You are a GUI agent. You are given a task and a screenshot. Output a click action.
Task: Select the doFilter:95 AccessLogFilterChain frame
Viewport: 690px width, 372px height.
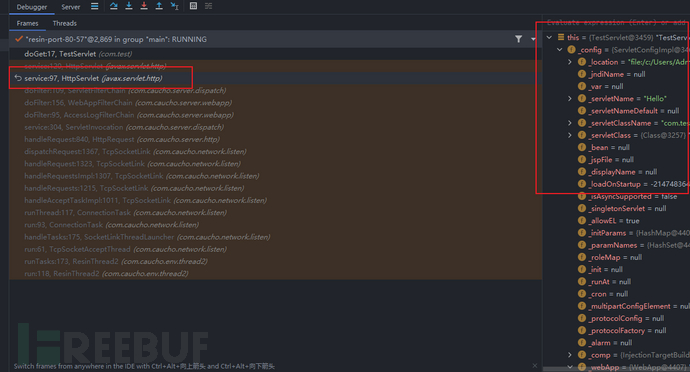click(275, 115)
